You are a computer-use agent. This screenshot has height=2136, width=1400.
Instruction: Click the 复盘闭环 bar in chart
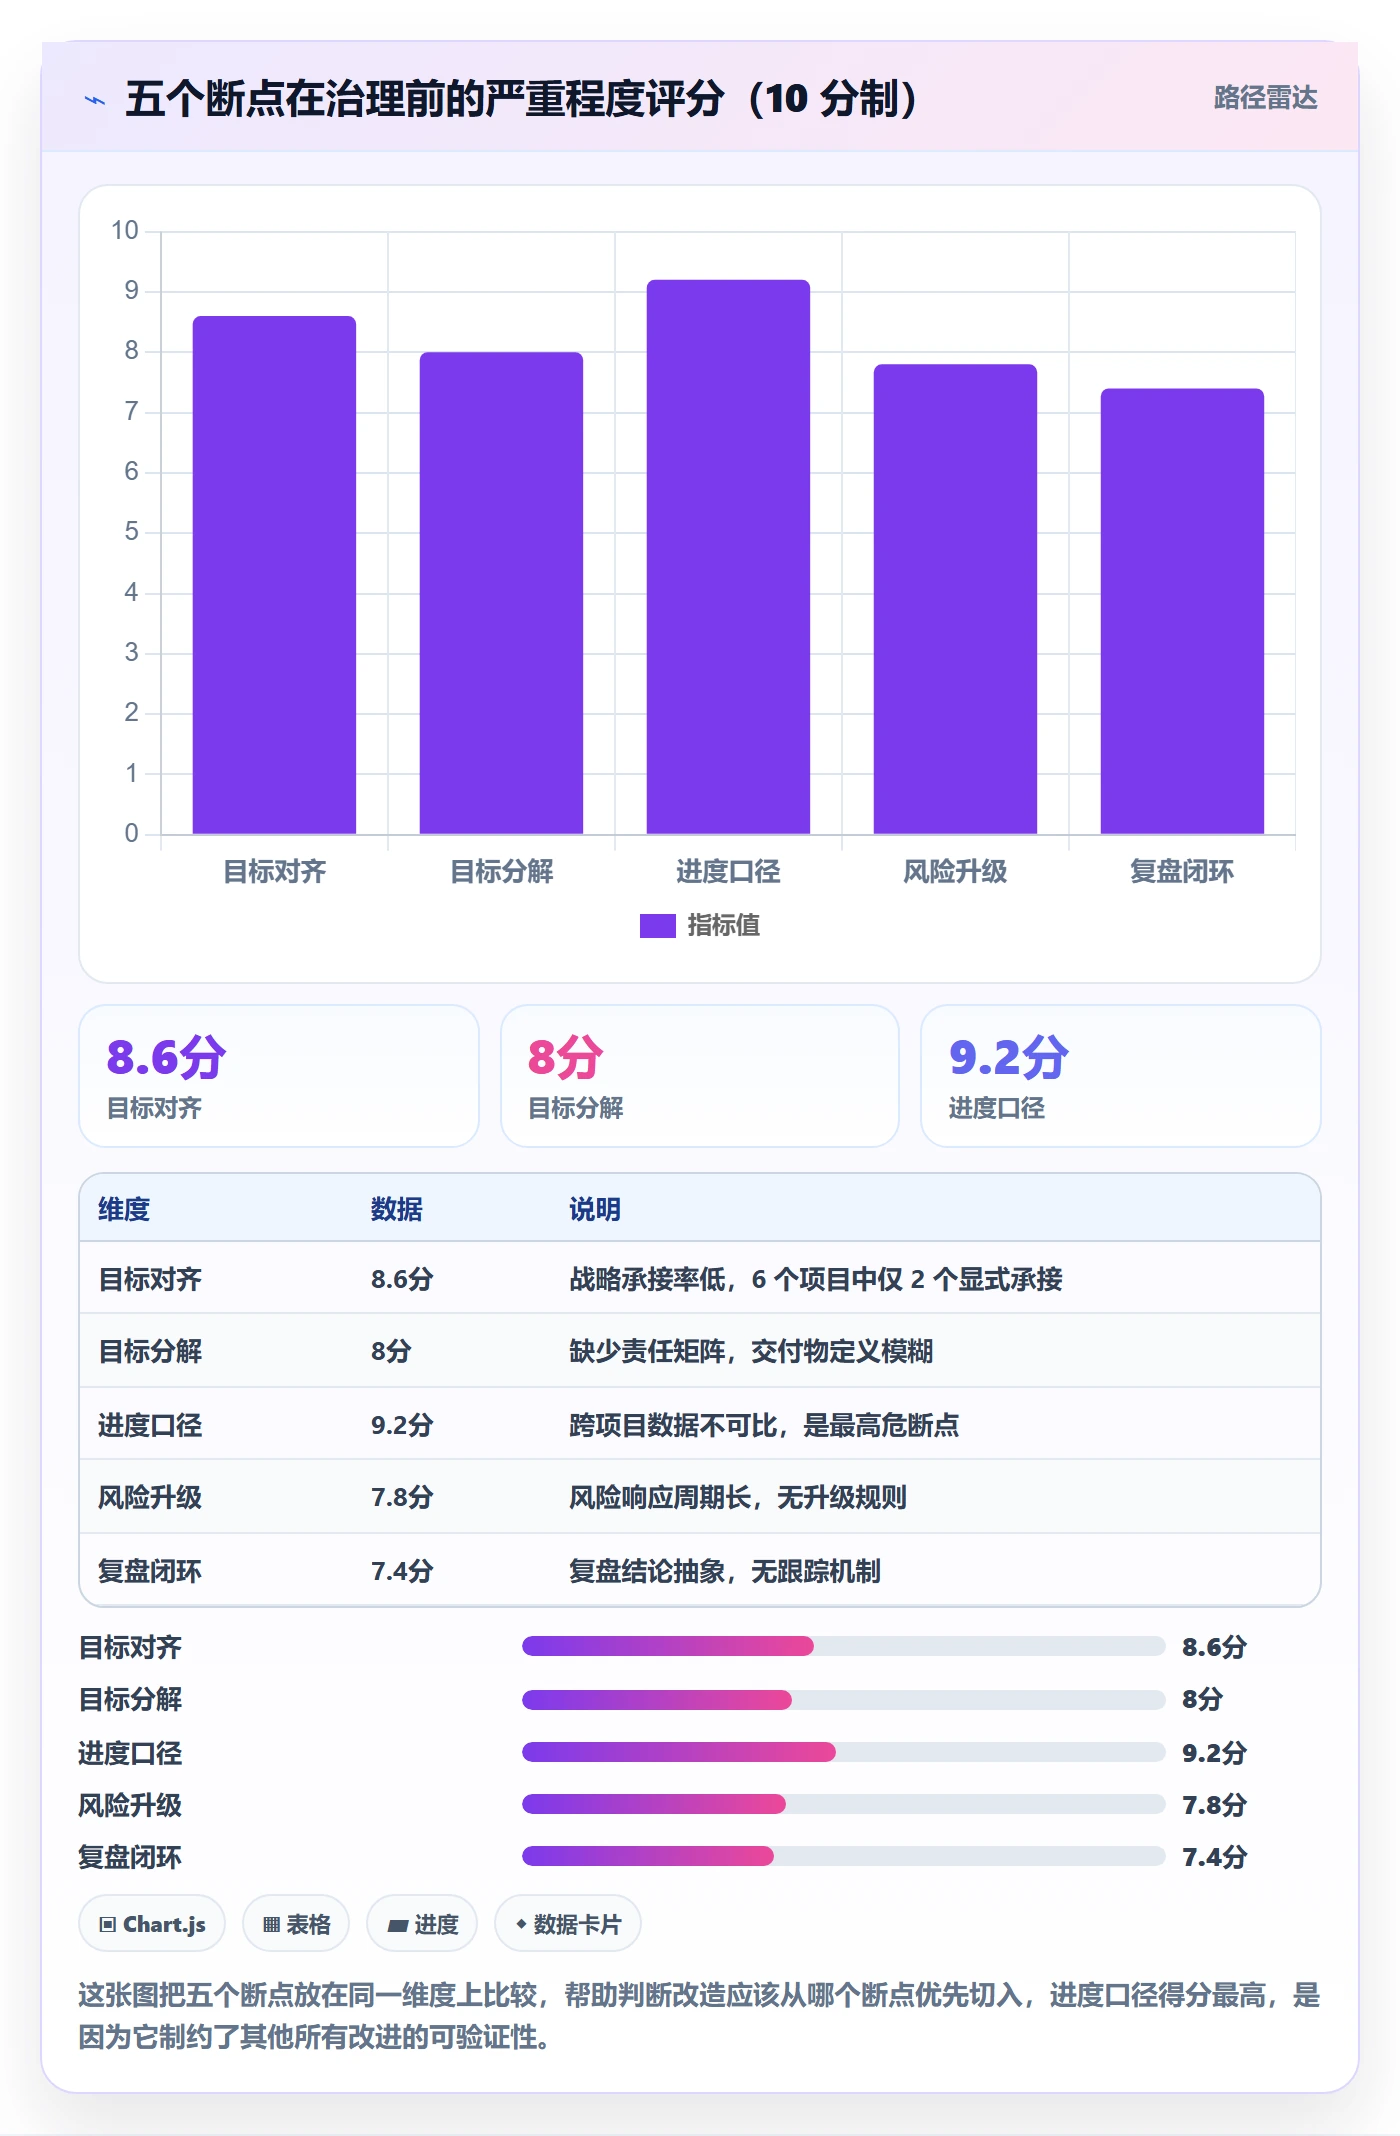1182,611
